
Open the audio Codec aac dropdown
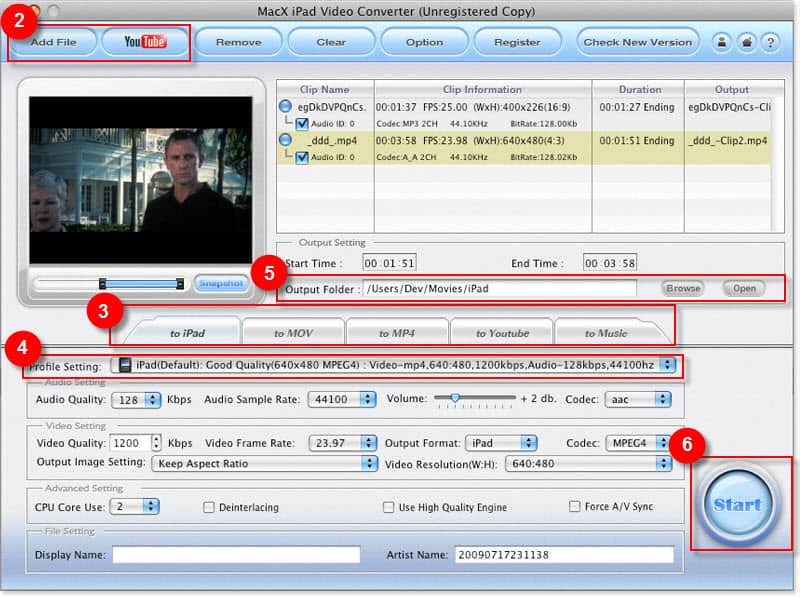point(638,399)
